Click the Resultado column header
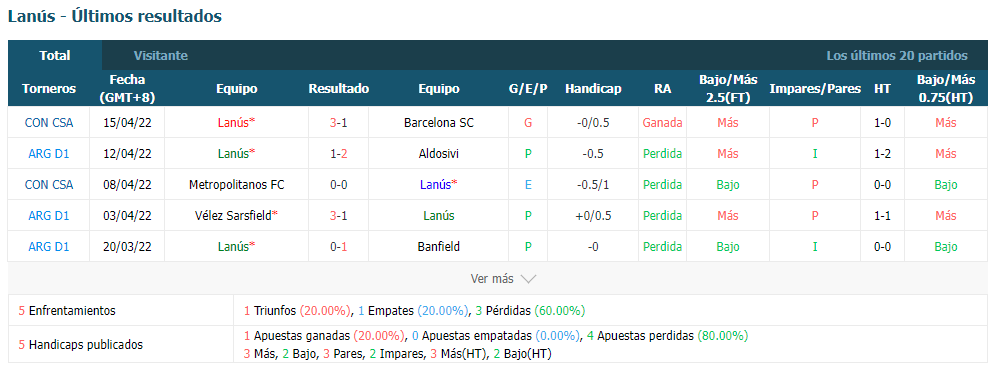Screen dimensions: 996x370 (339, 88)
